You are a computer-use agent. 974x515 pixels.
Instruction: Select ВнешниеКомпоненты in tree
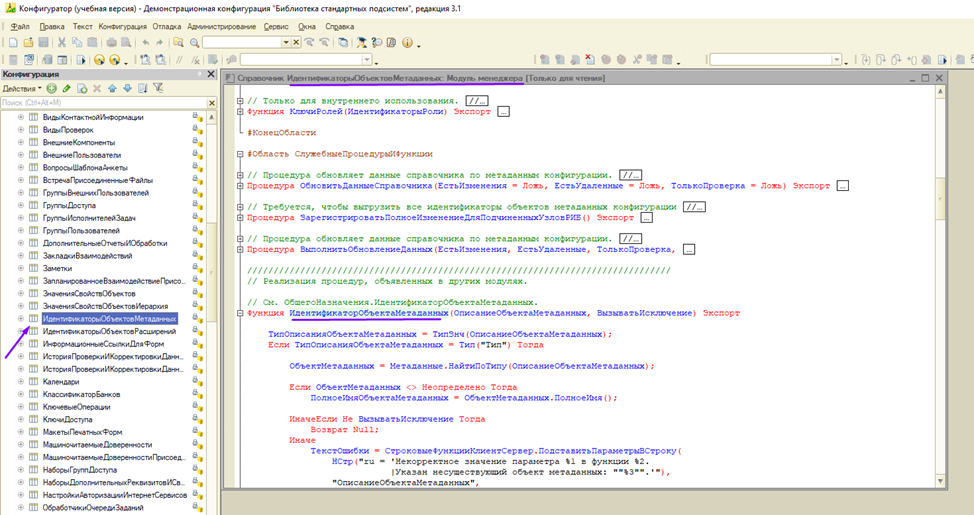(79, 142)
